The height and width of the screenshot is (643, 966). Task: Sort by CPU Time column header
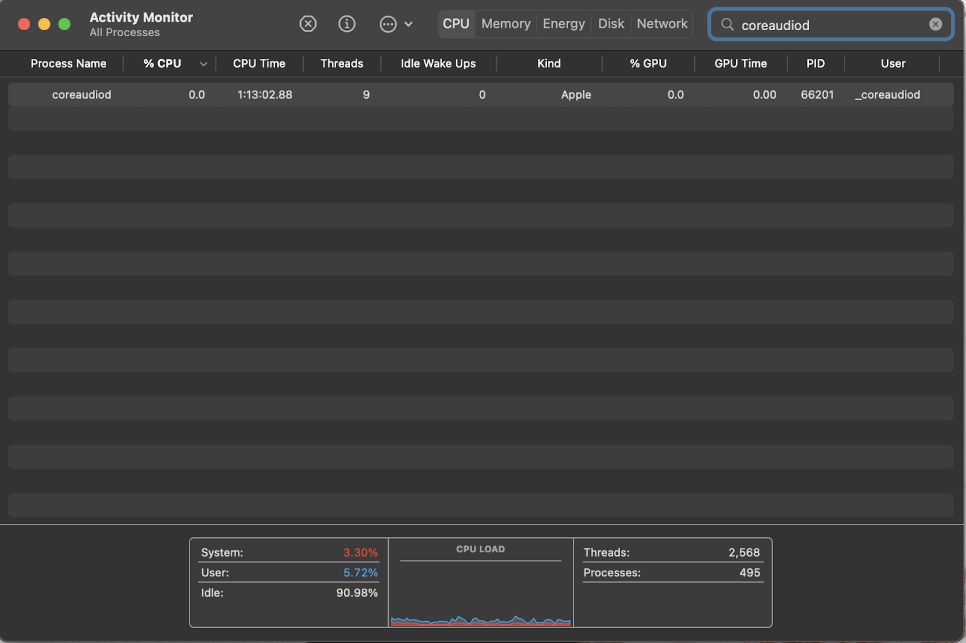259,64
